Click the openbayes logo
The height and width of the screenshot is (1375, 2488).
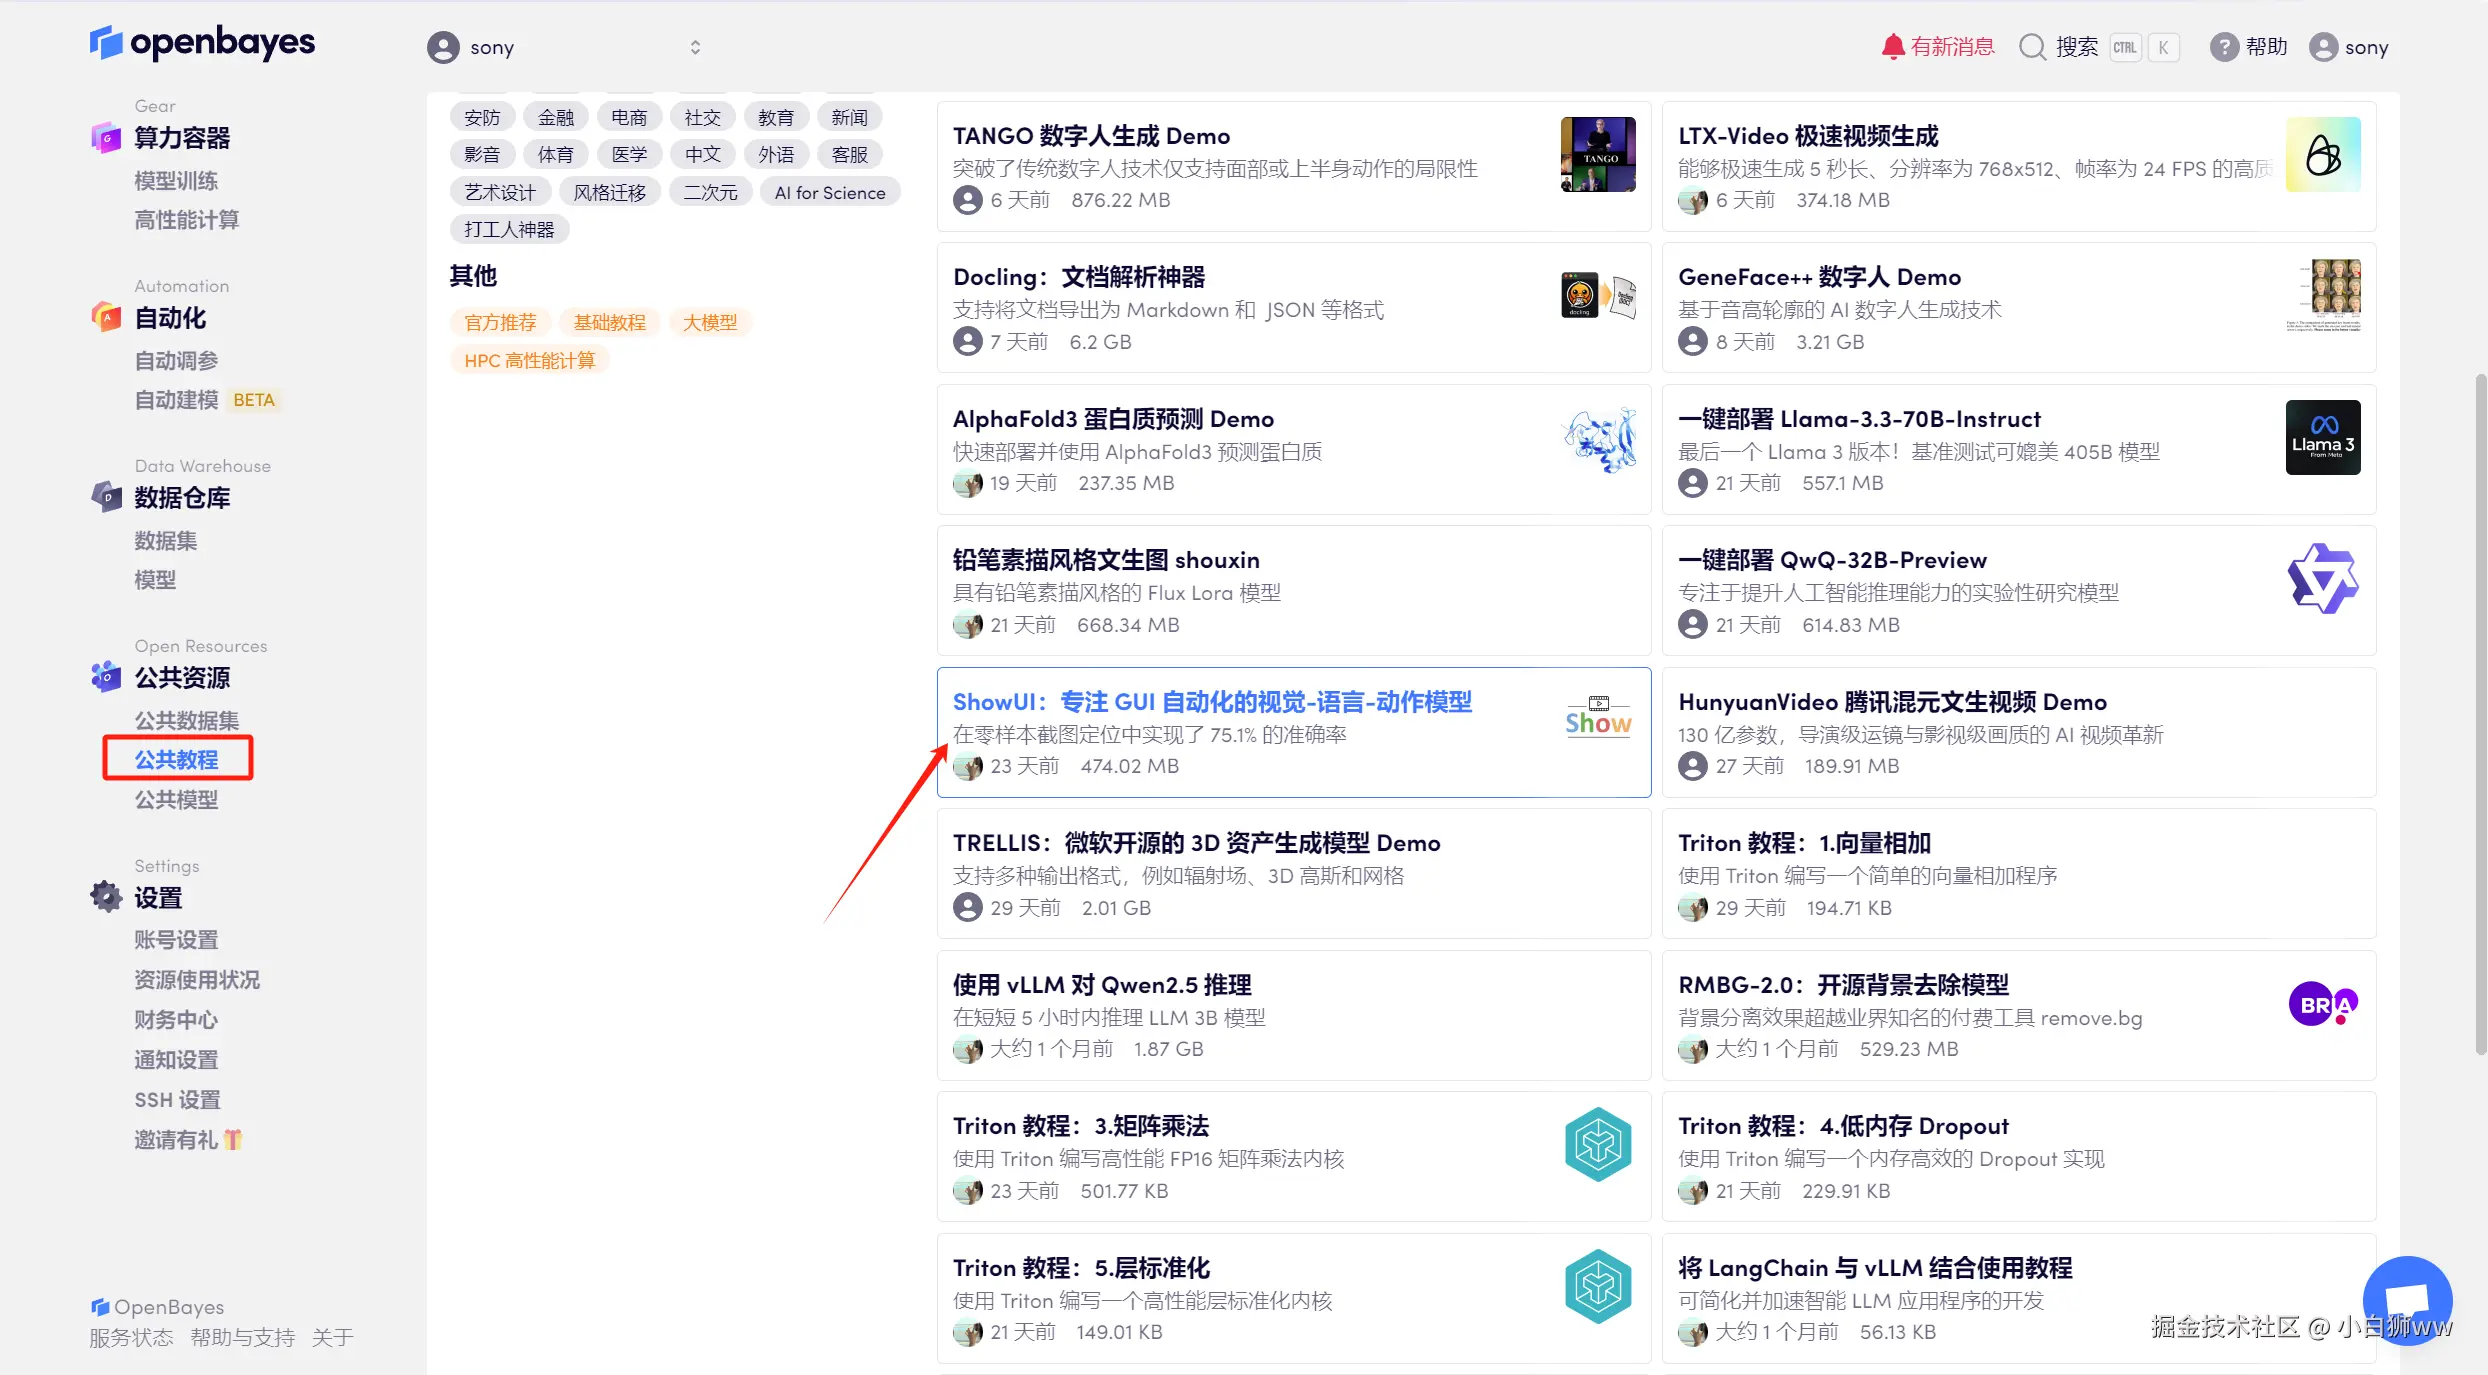coord(202,43)
